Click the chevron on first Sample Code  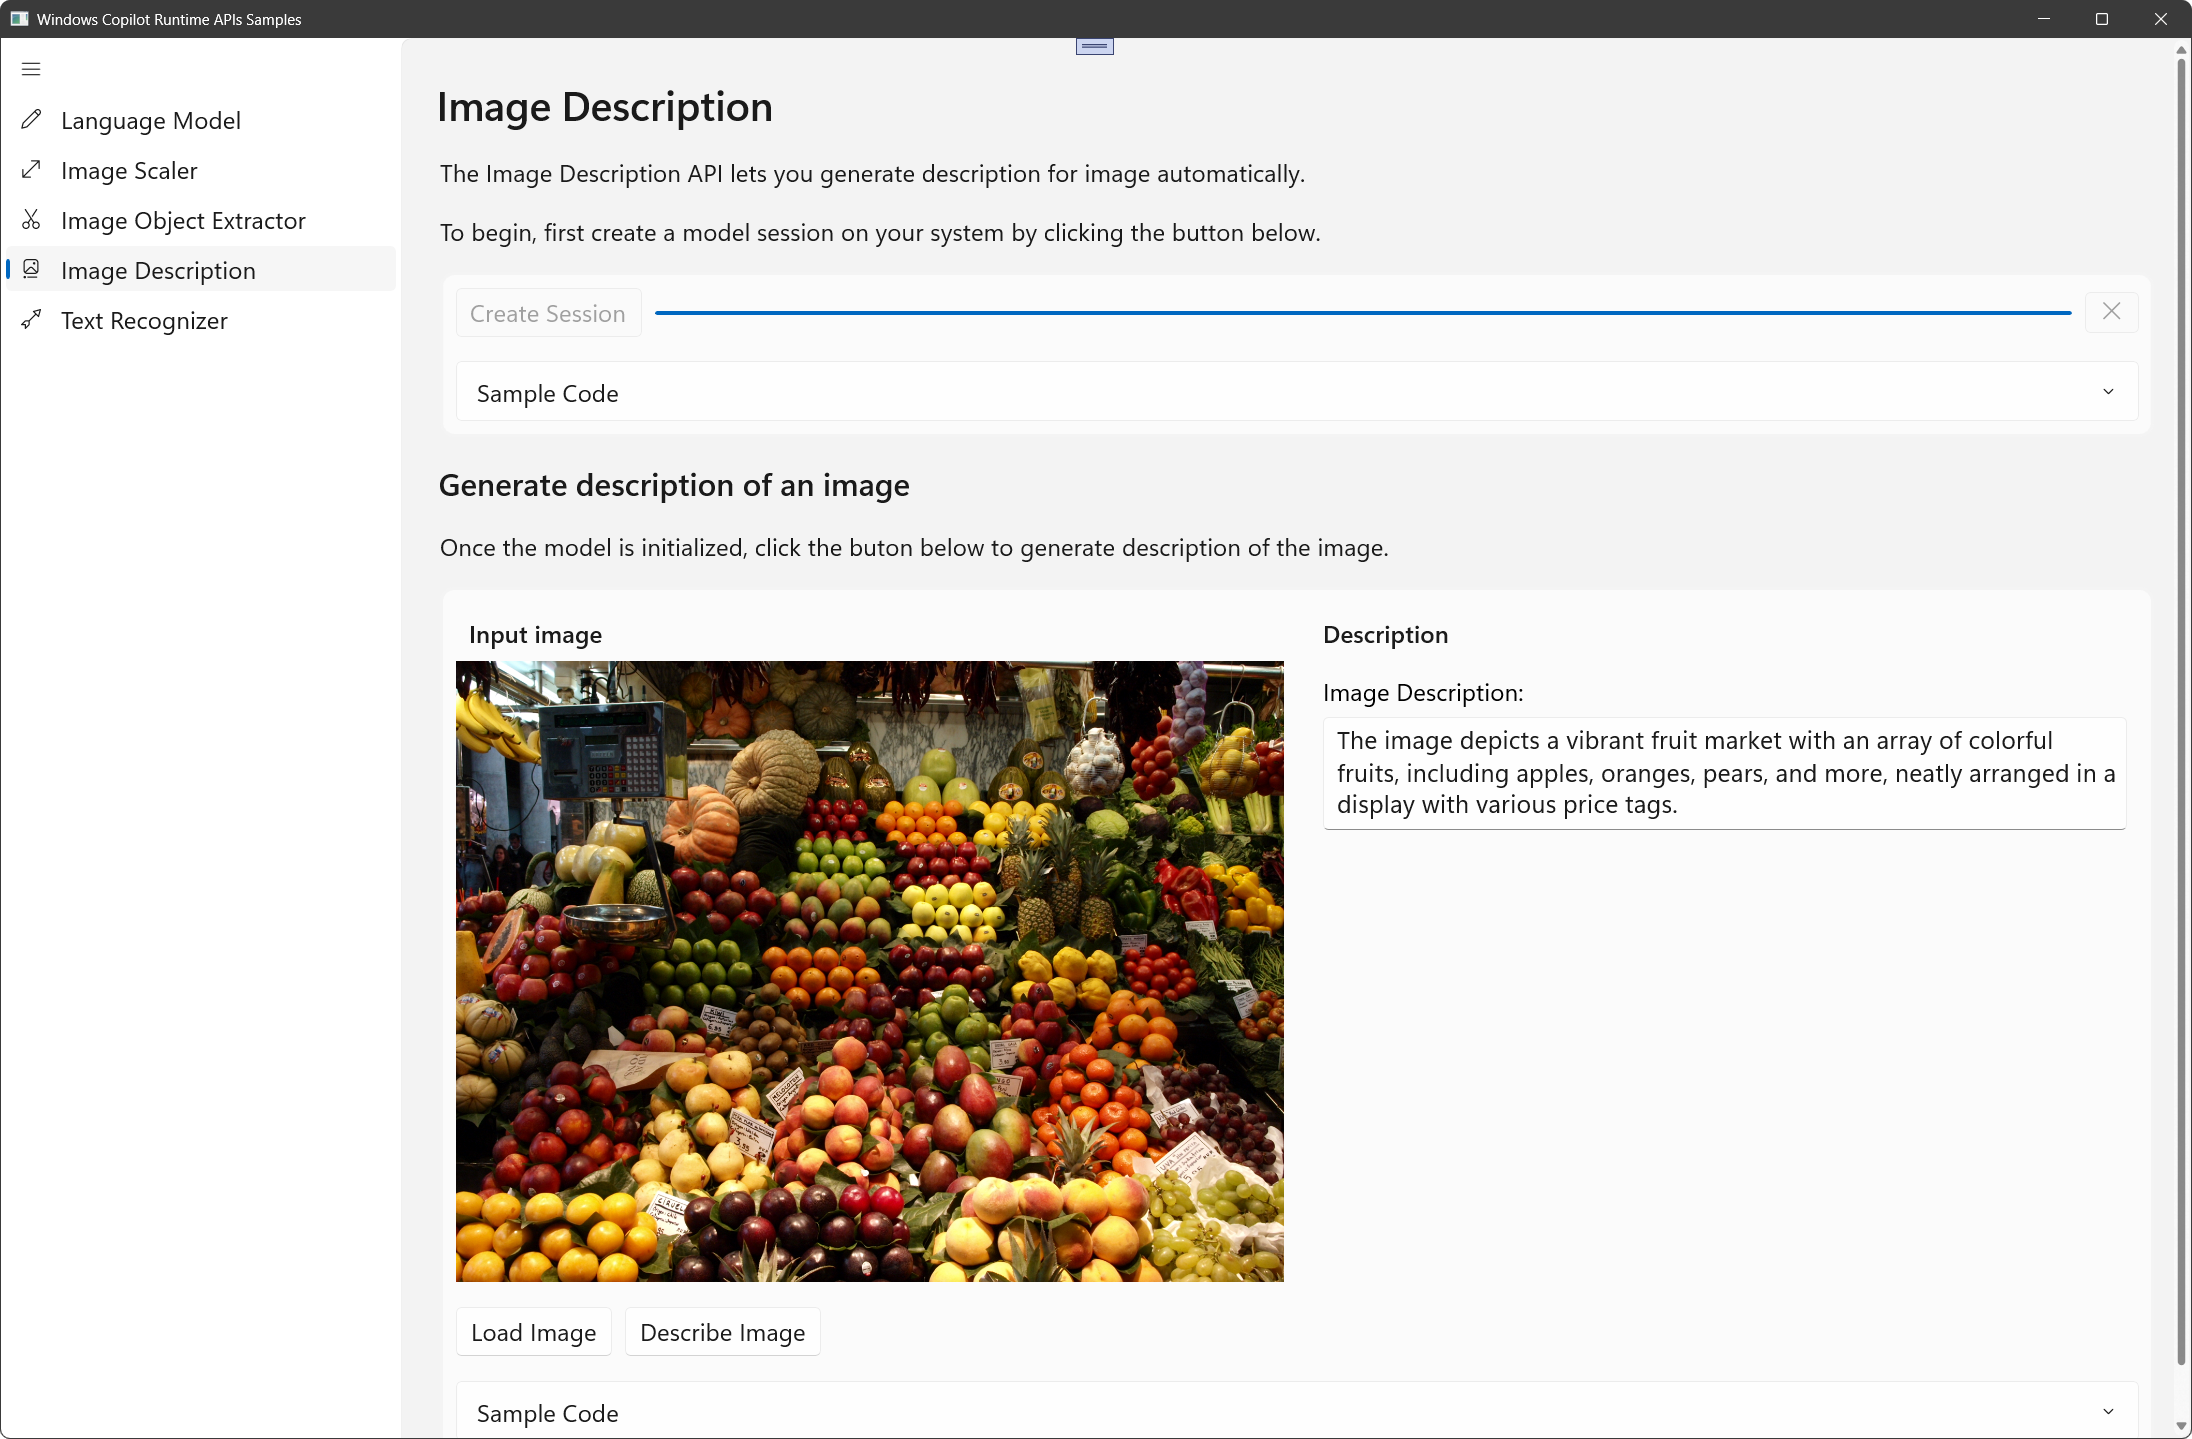coord(2108,392)
